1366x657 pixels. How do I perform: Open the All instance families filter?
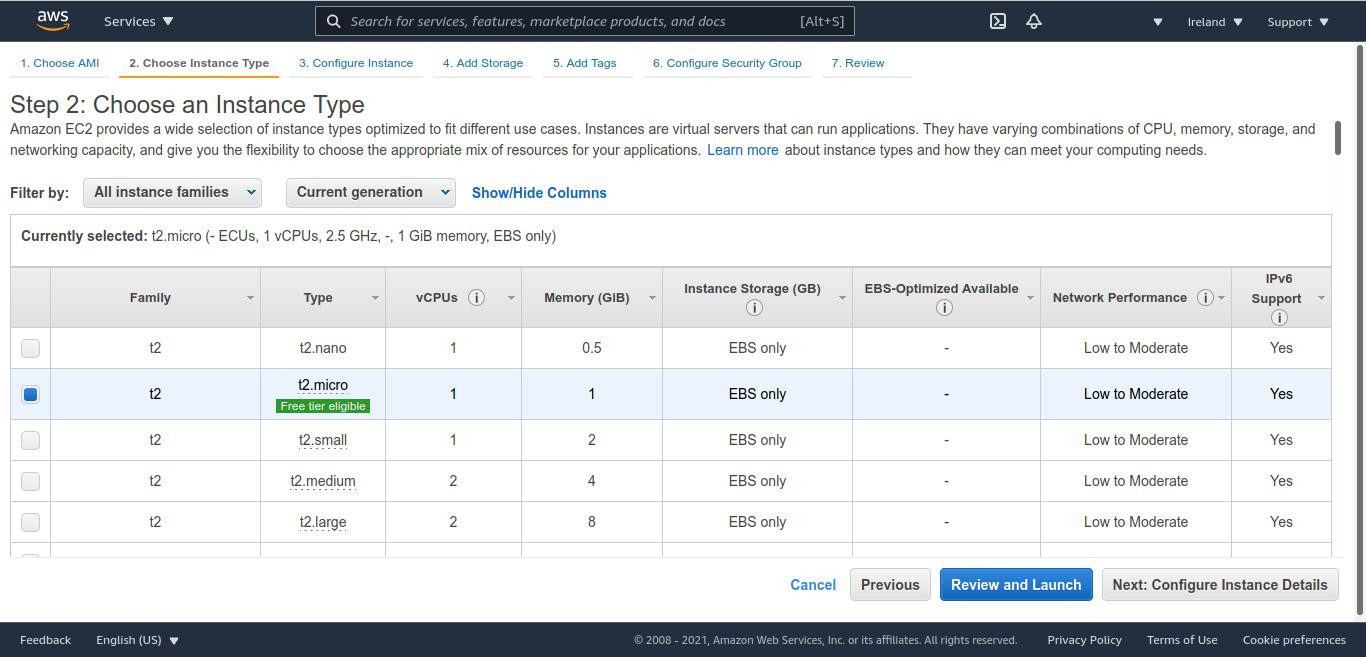click(172, 192)
